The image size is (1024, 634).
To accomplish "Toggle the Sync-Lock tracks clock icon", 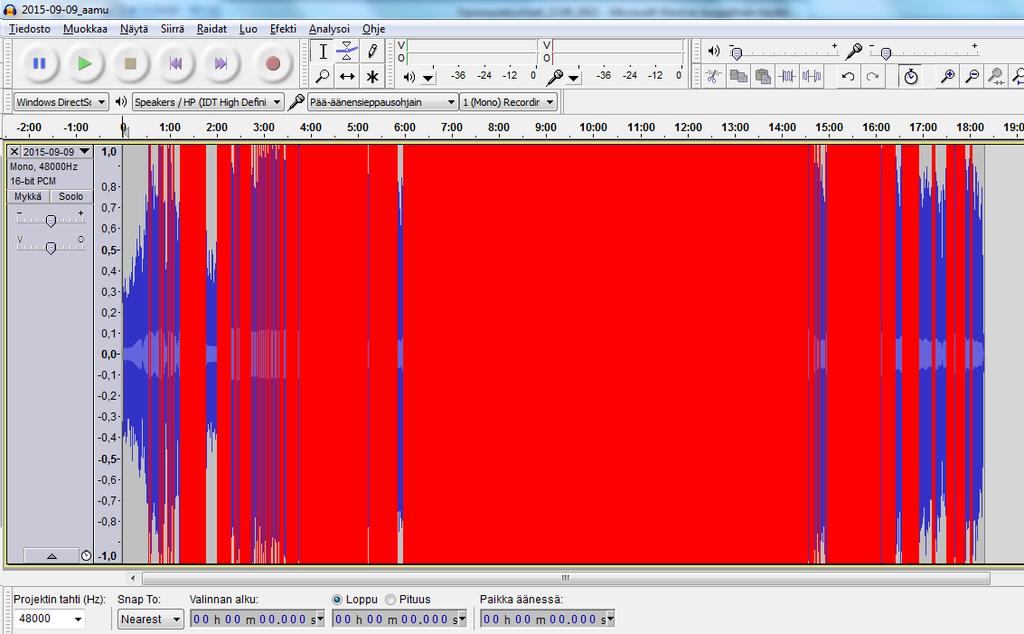I will coord(910,76).
